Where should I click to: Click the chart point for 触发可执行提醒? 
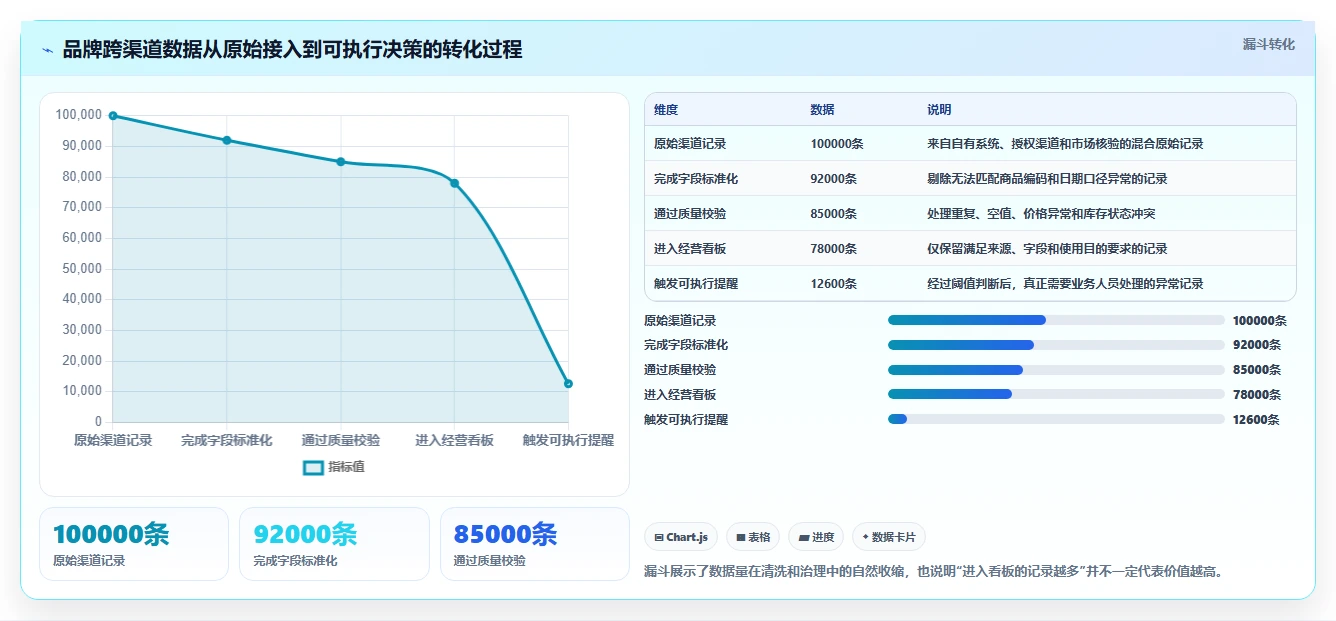(x=568, y=384)
